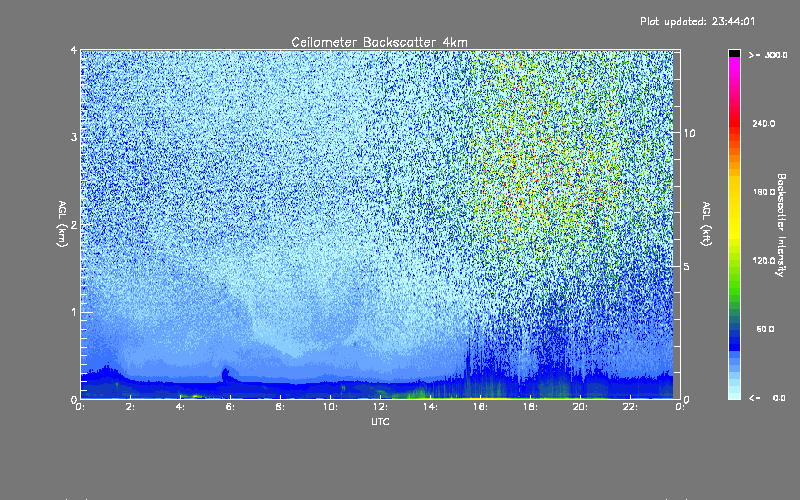Click the "20:" UTC time tick label
The height and width of the screenshot is (500, 800).
[580, 407]
